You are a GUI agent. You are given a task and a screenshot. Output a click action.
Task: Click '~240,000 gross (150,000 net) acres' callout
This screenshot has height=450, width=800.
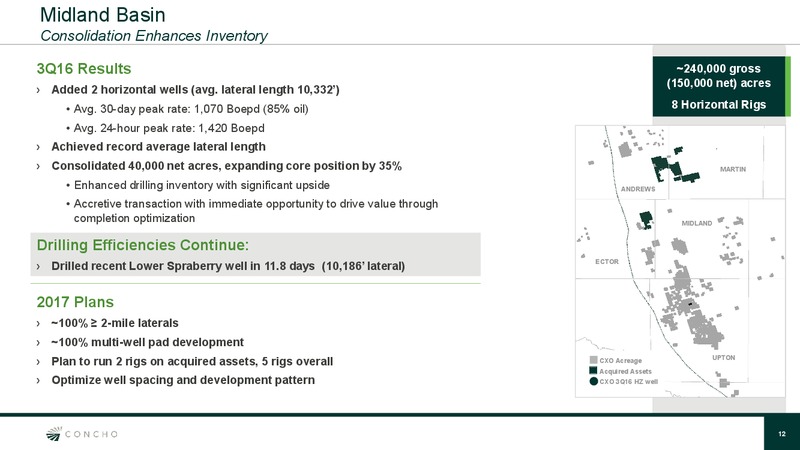[718, 76]
